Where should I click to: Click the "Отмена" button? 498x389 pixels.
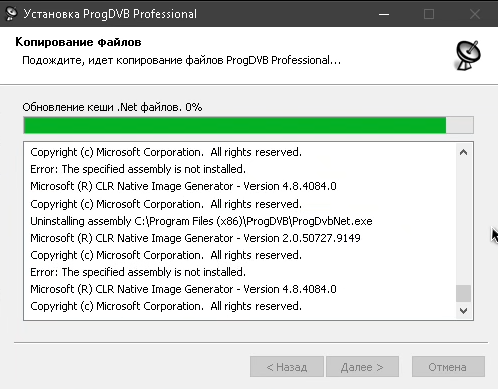click(448, 367)
